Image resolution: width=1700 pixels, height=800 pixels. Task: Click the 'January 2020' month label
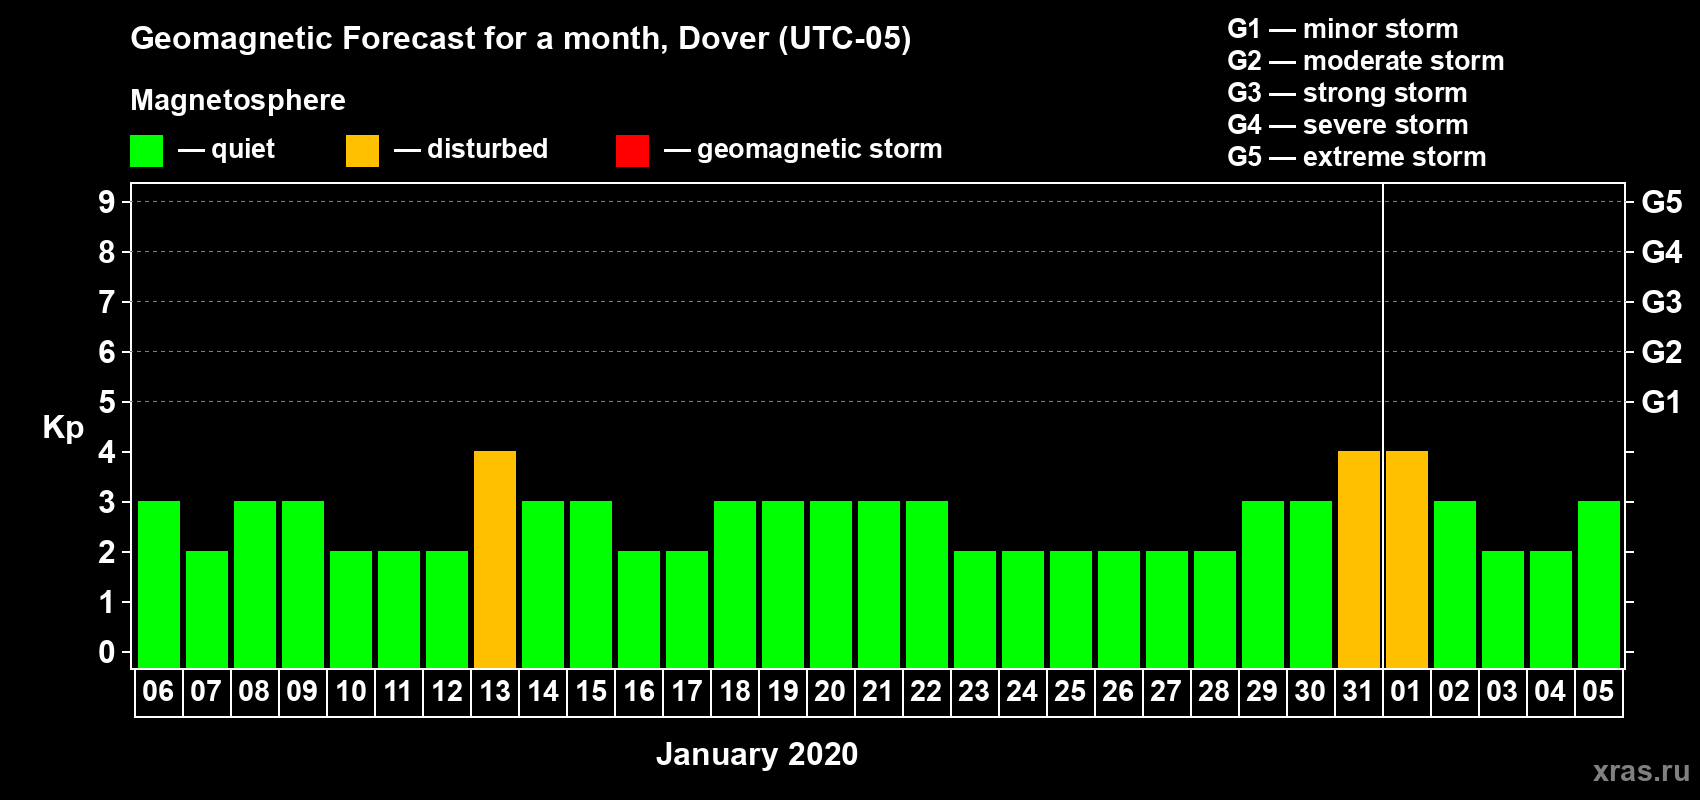coord(757,754)
